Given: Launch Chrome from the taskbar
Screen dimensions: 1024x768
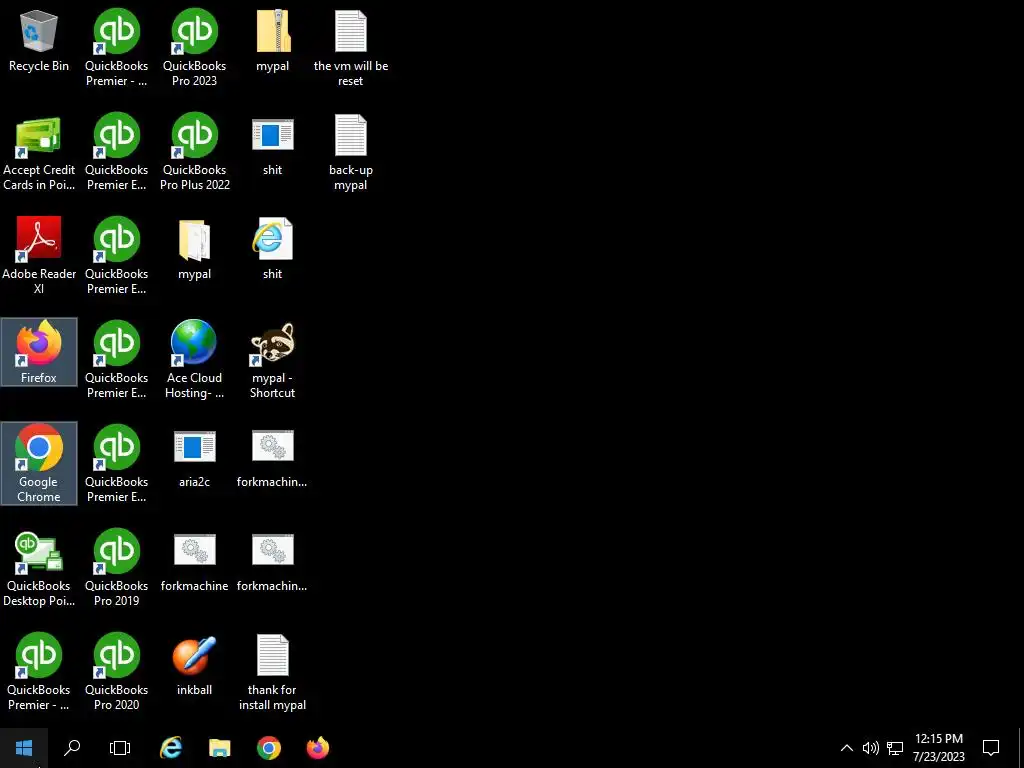Looking at the screenshot, I should (269, 748).
